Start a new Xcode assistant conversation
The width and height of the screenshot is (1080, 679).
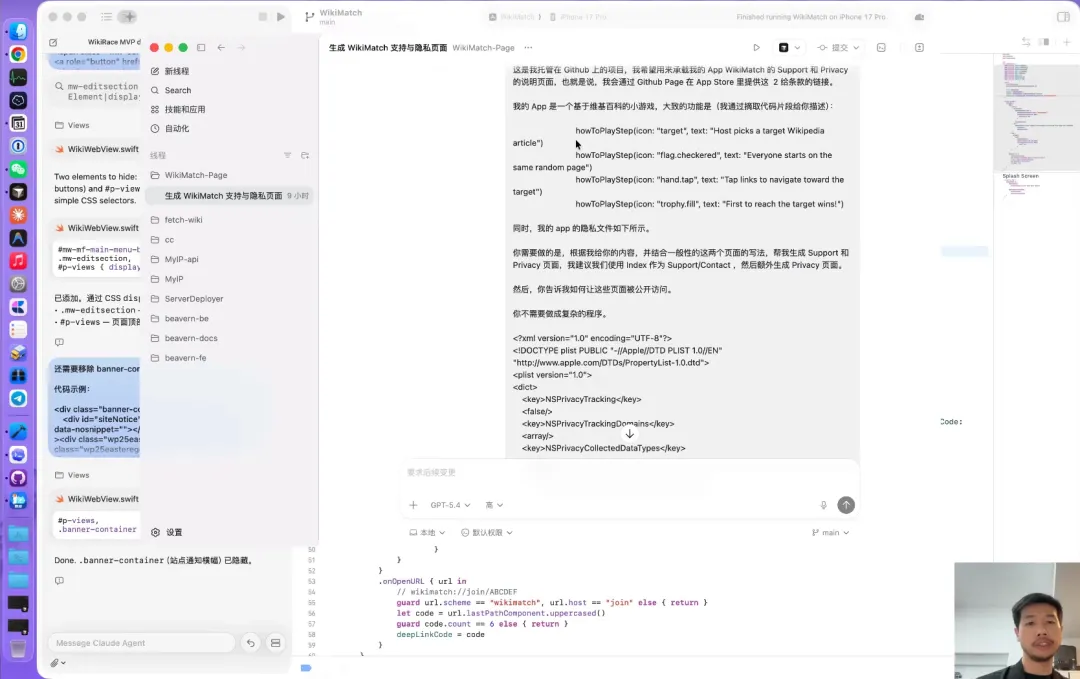53,42
